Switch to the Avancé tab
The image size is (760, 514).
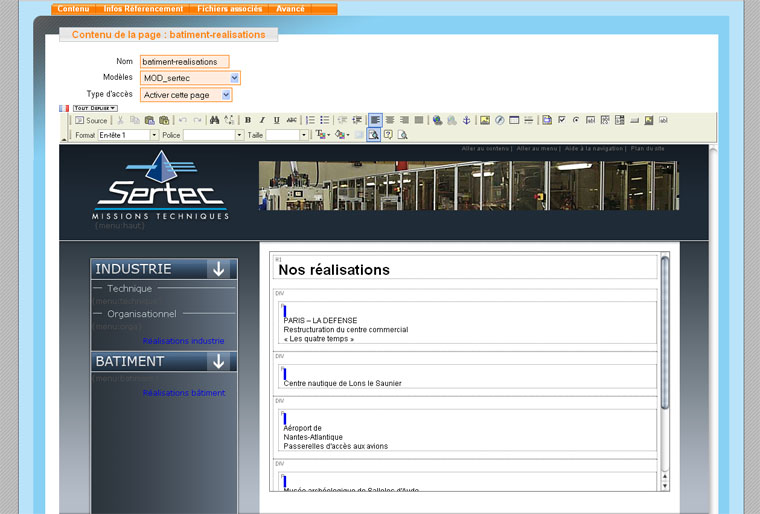(290, 9)
